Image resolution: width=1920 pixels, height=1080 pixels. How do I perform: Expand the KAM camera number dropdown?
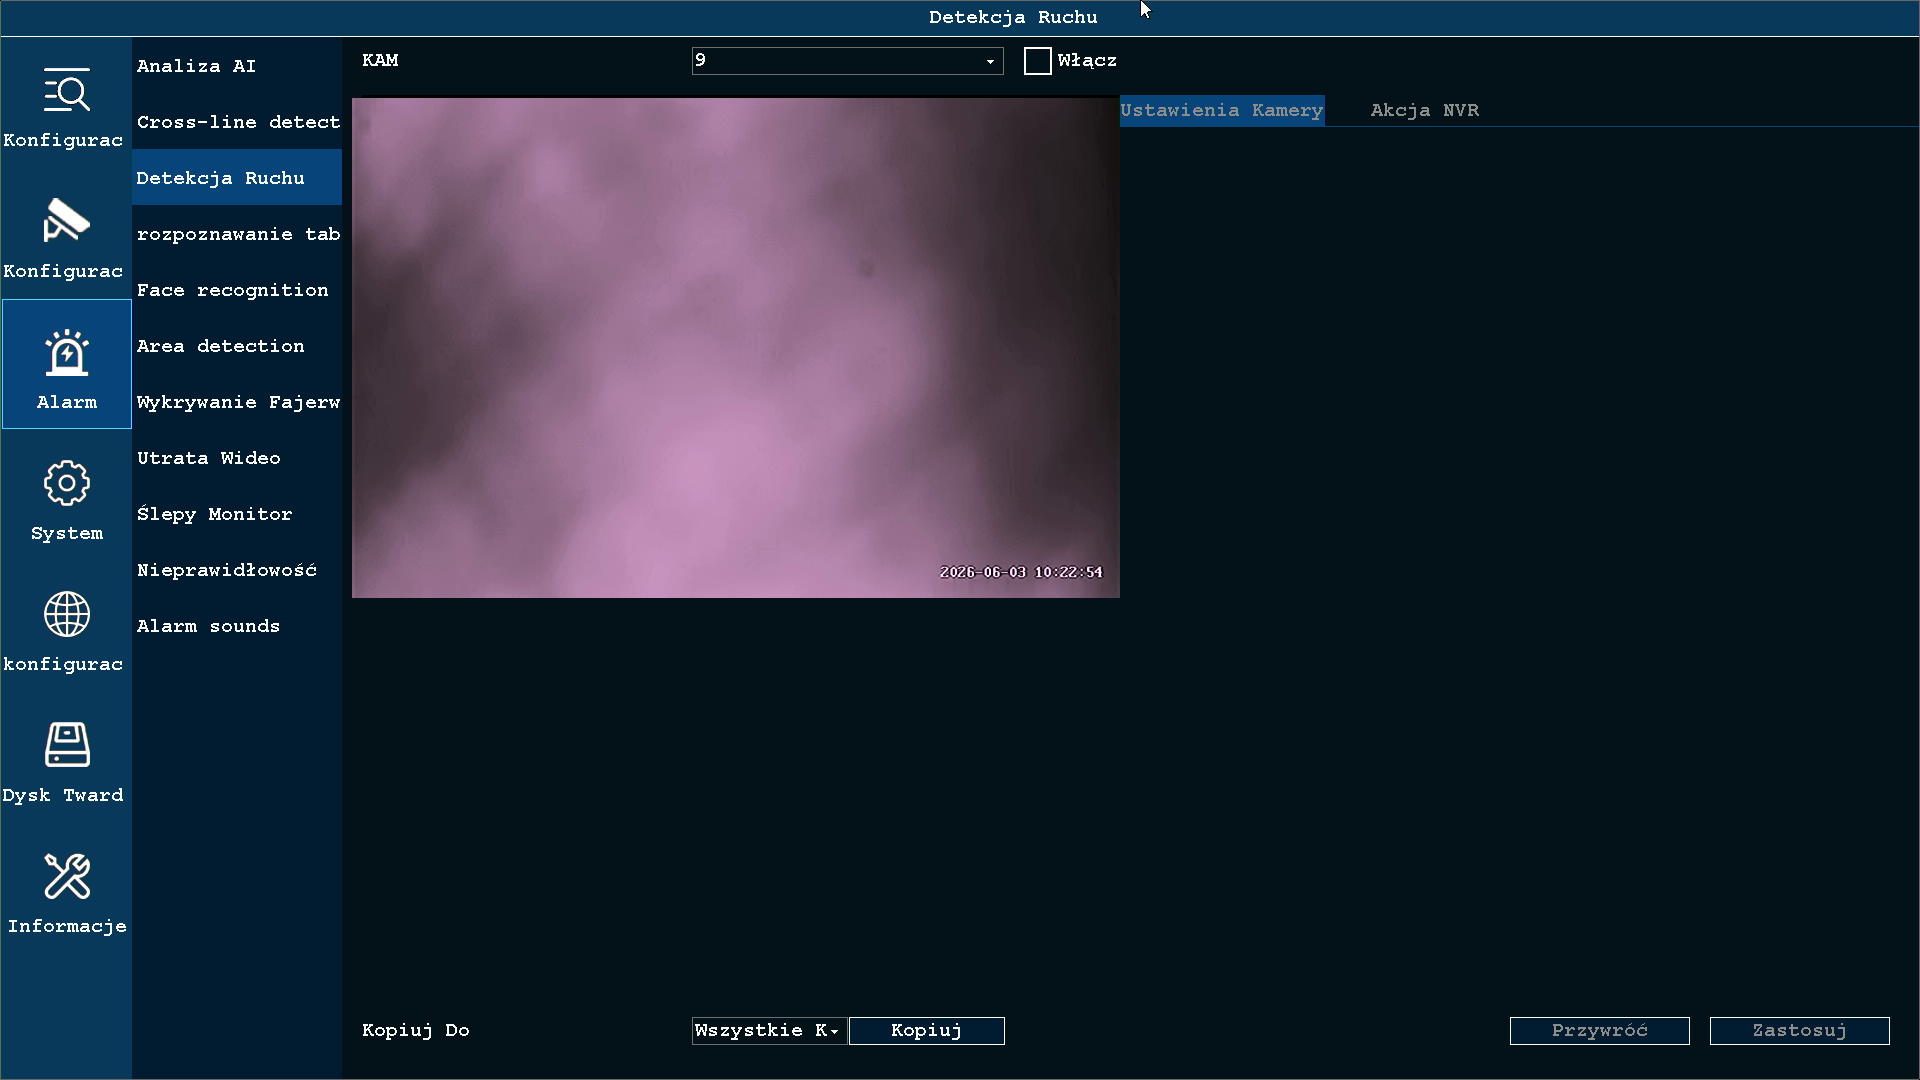tap(847, 61)
